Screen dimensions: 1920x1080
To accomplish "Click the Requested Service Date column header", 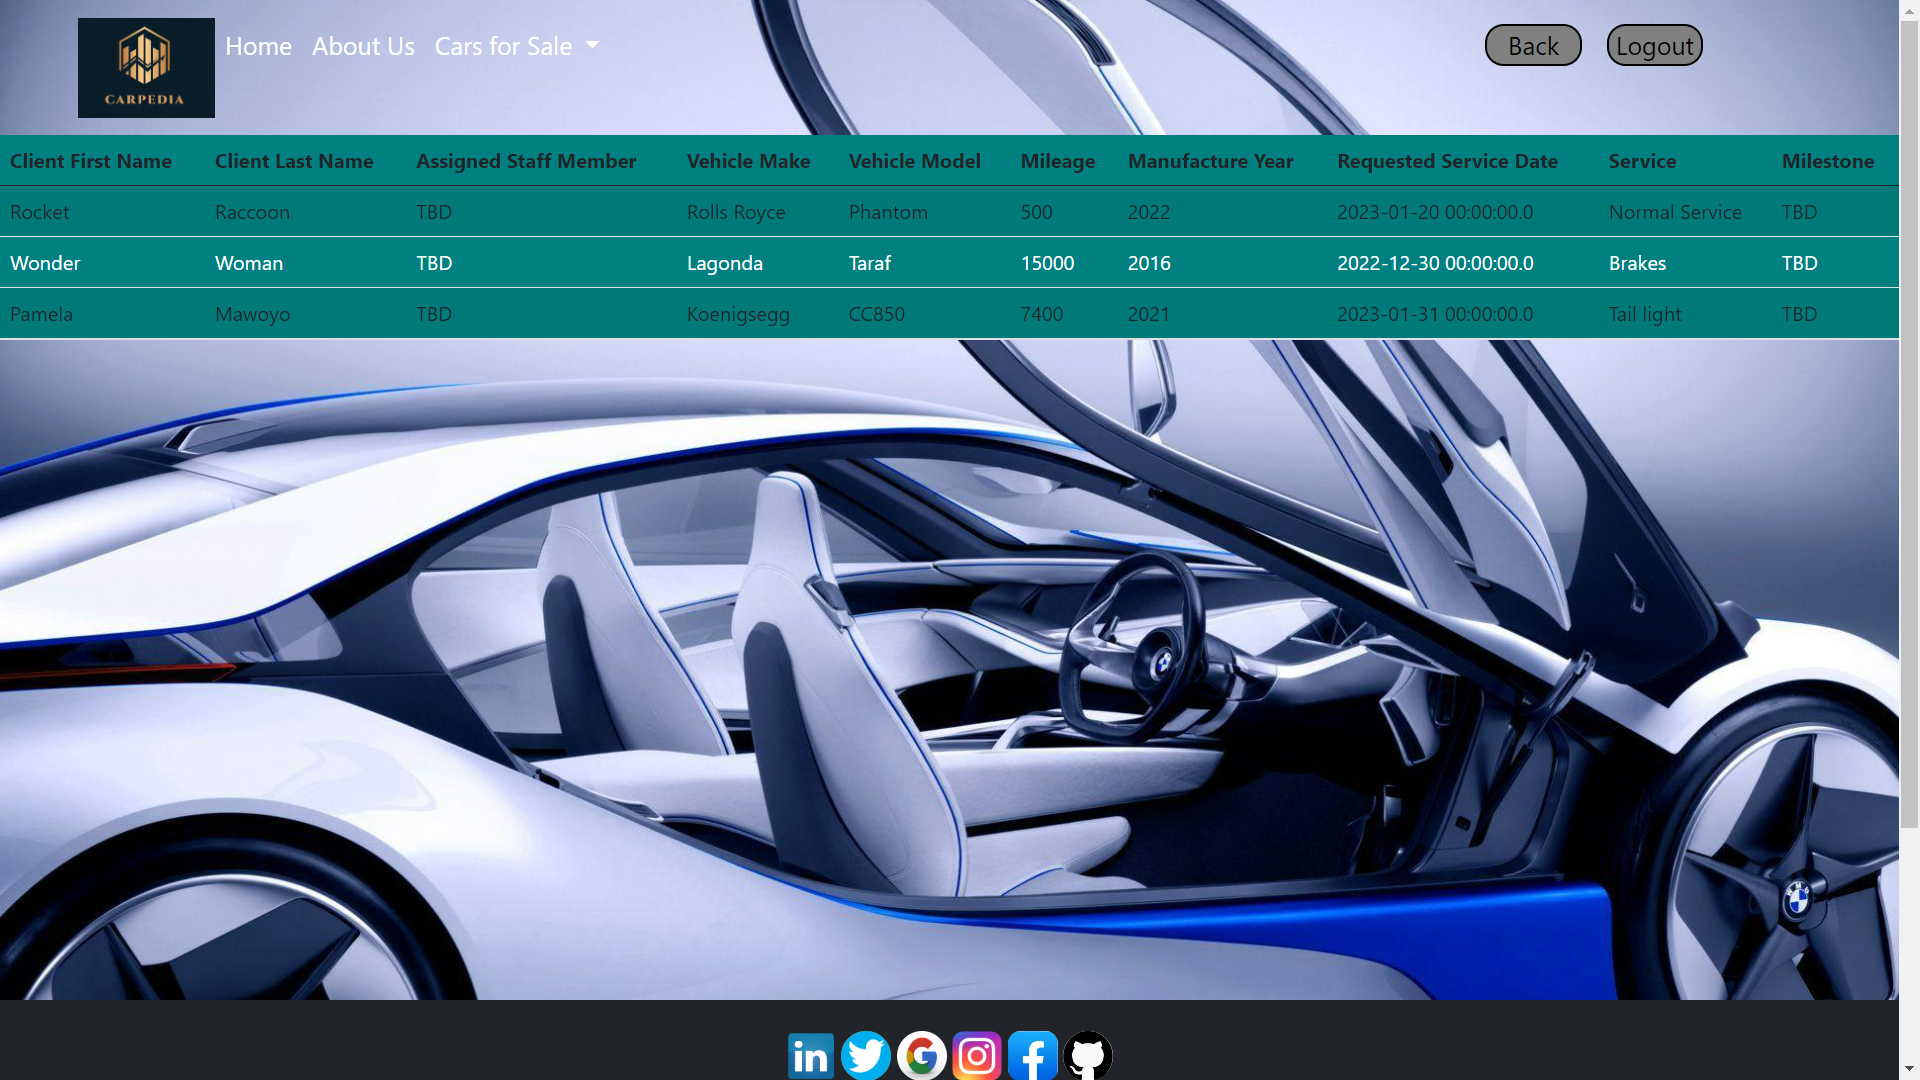I will click(1447, 161).
